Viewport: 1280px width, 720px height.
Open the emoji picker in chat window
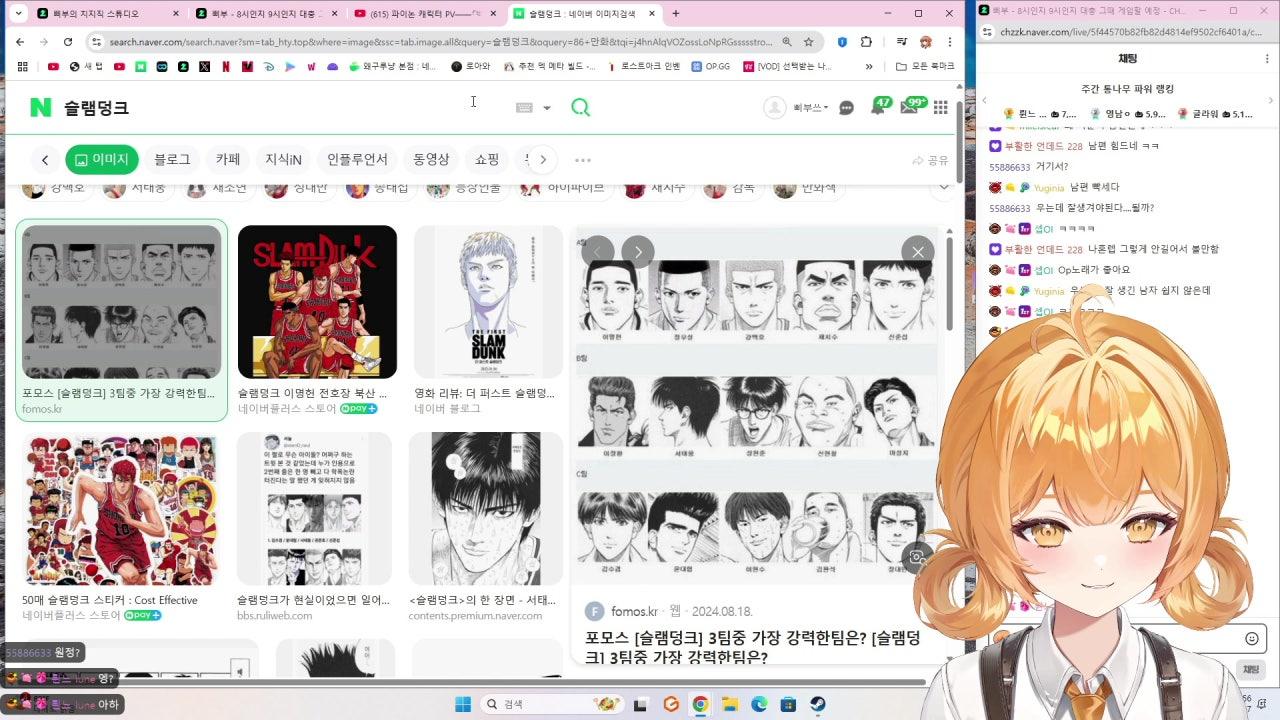point(1251,638)
